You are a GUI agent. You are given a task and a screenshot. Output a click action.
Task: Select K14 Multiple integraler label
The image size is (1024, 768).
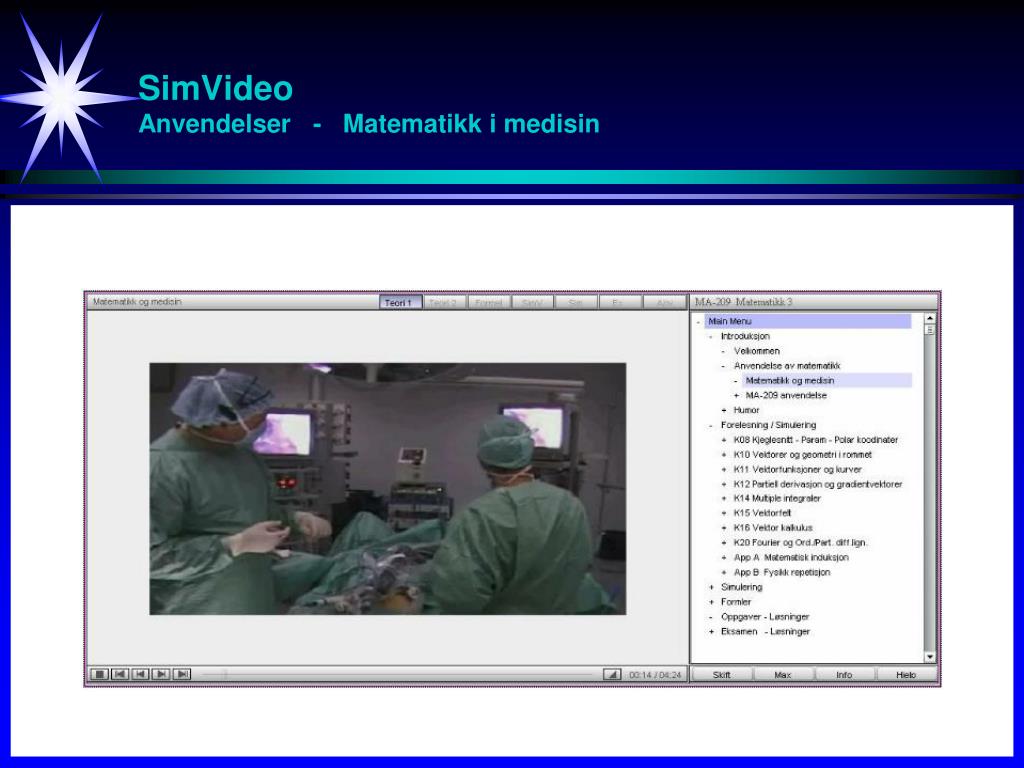[x=777, y=499]
